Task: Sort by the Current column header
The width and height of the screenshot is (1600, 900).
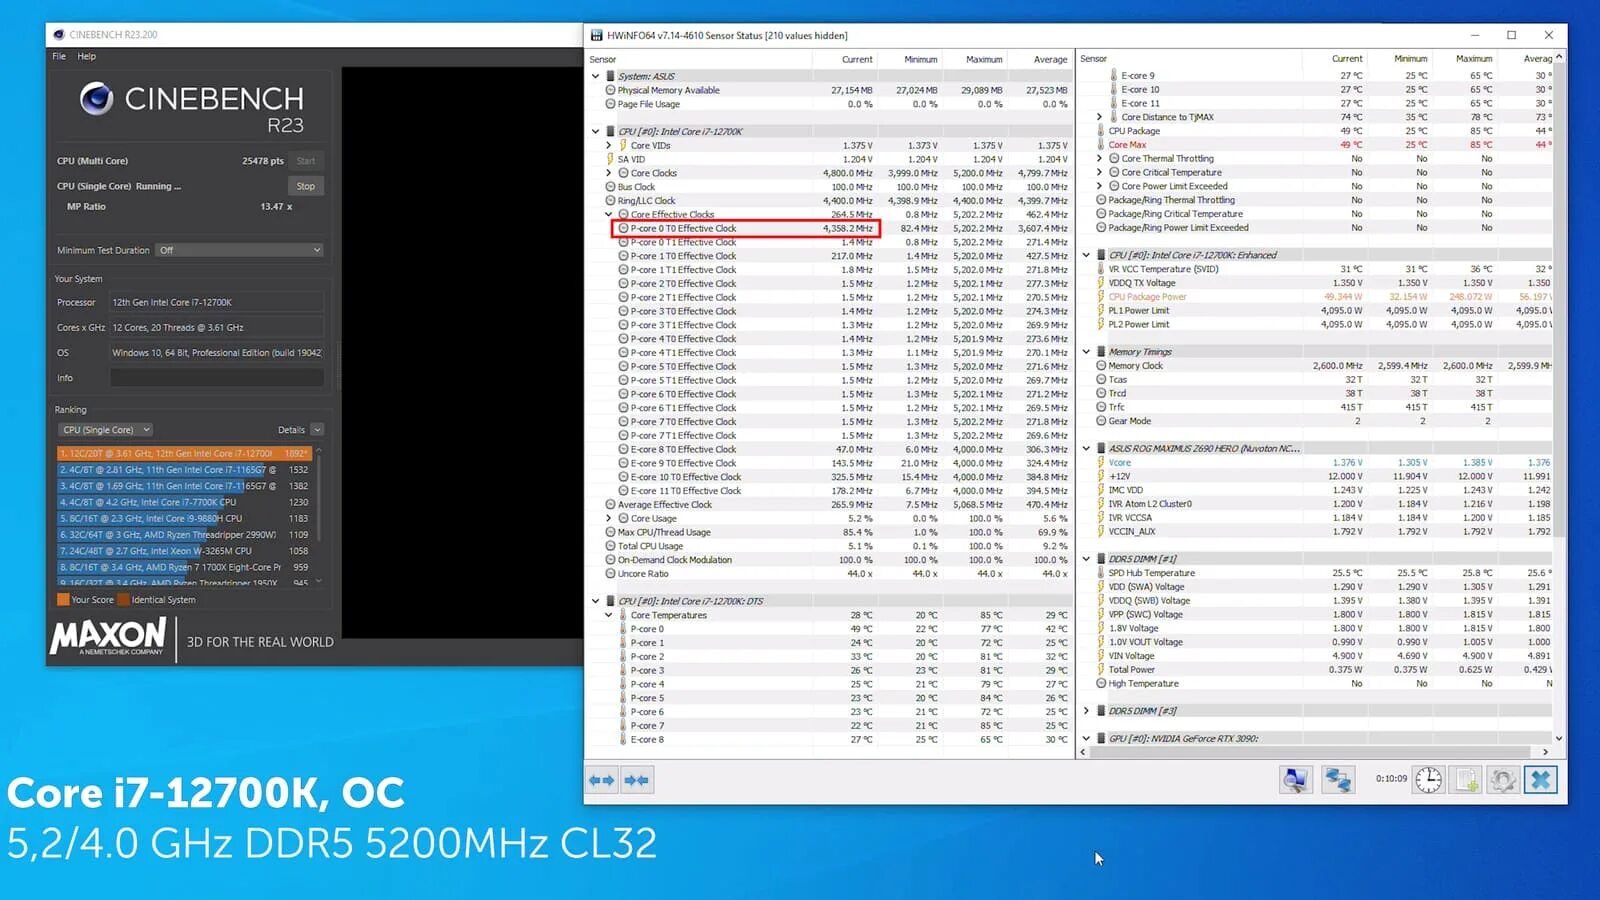Action: pyautogui.click(x=857, y=60)
